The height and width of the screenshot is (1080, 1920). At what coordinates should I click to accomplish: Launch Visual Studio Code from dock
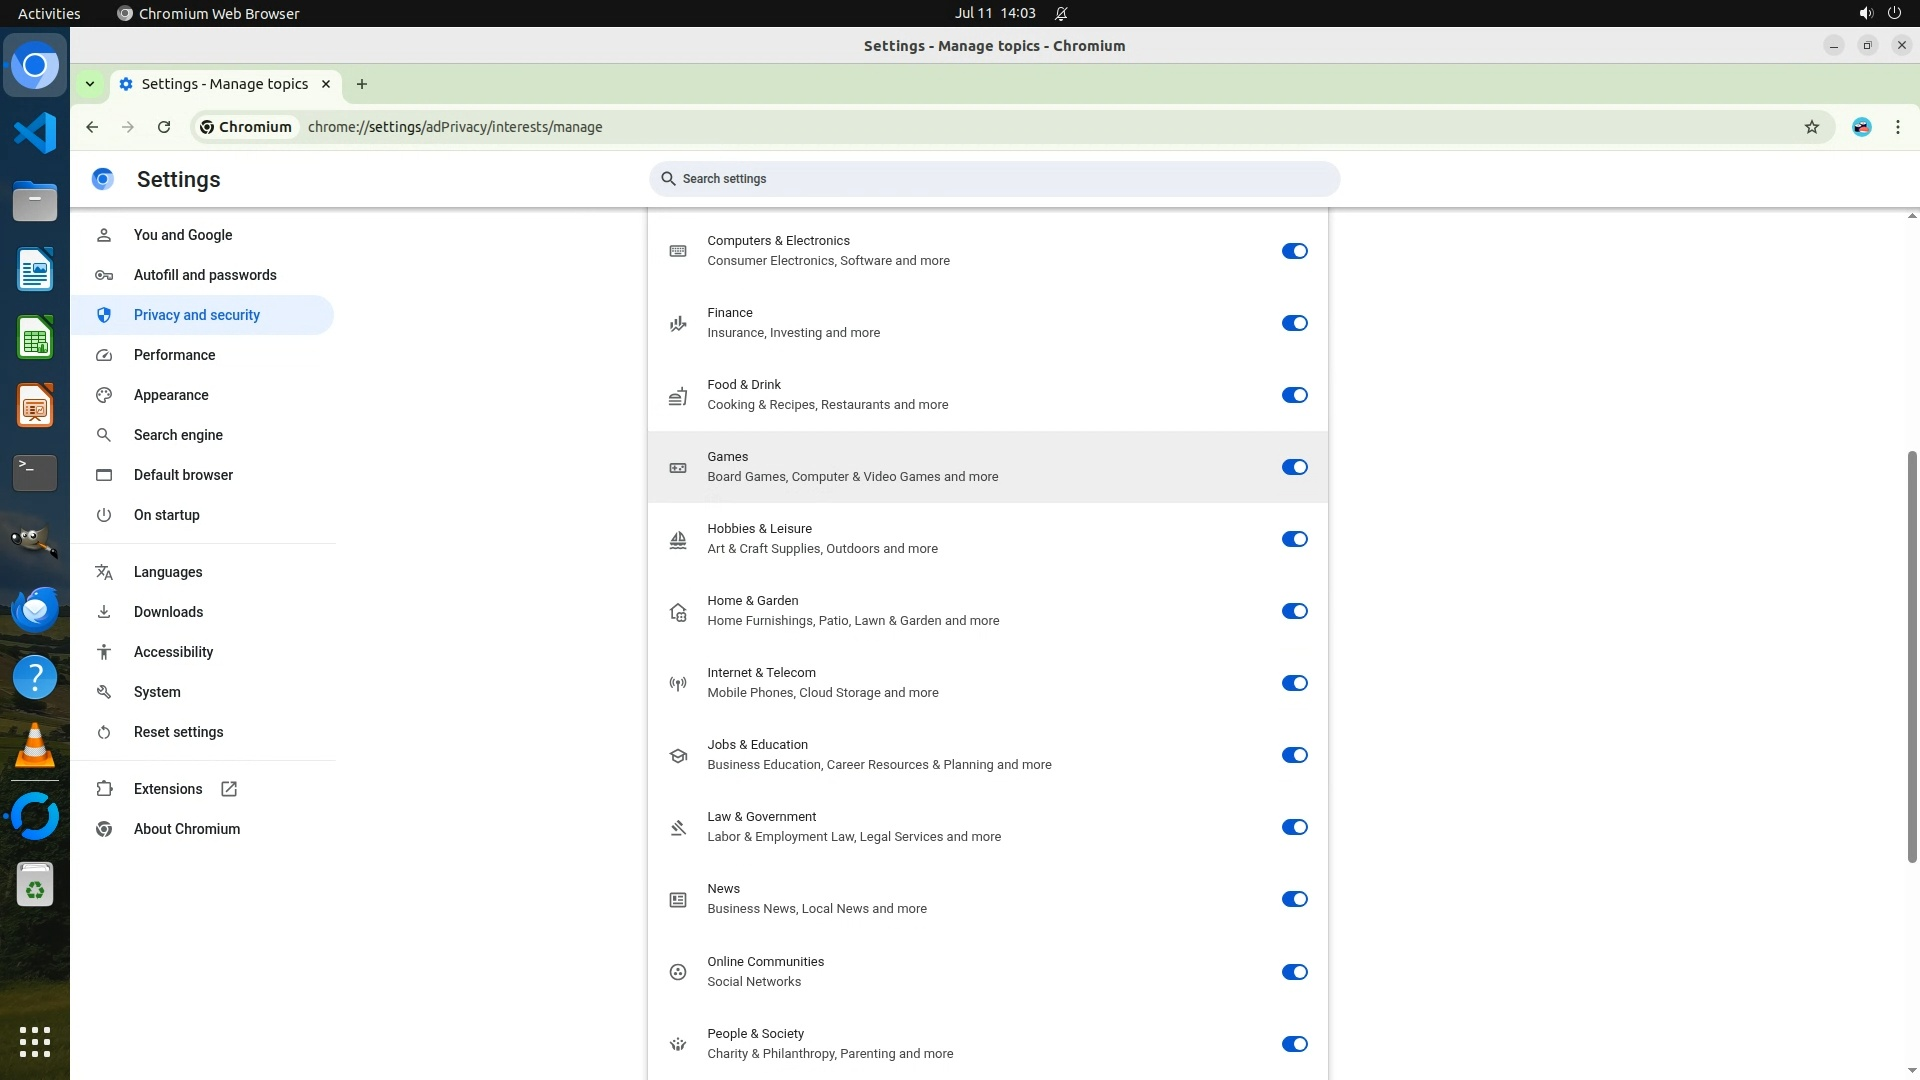[x=35, y=133]
